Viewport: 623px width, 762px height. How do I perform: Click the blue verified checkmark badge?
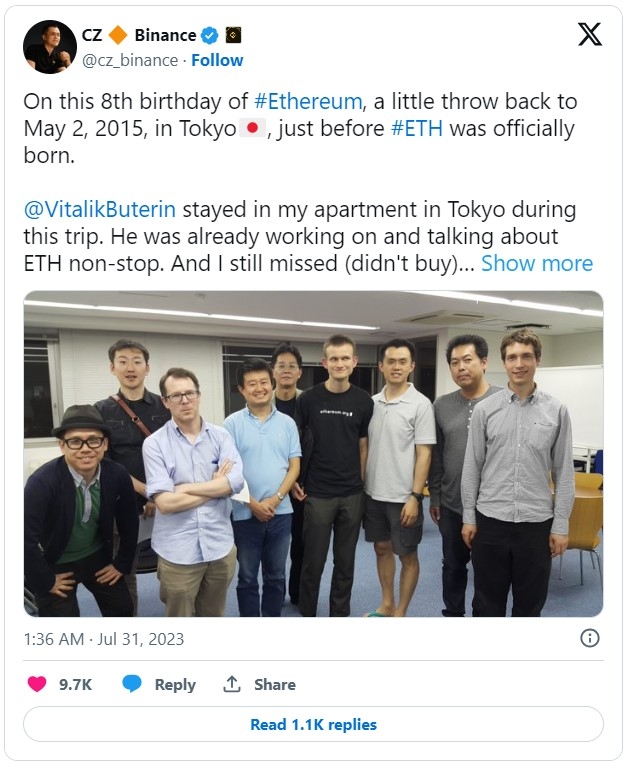[210, 35]
